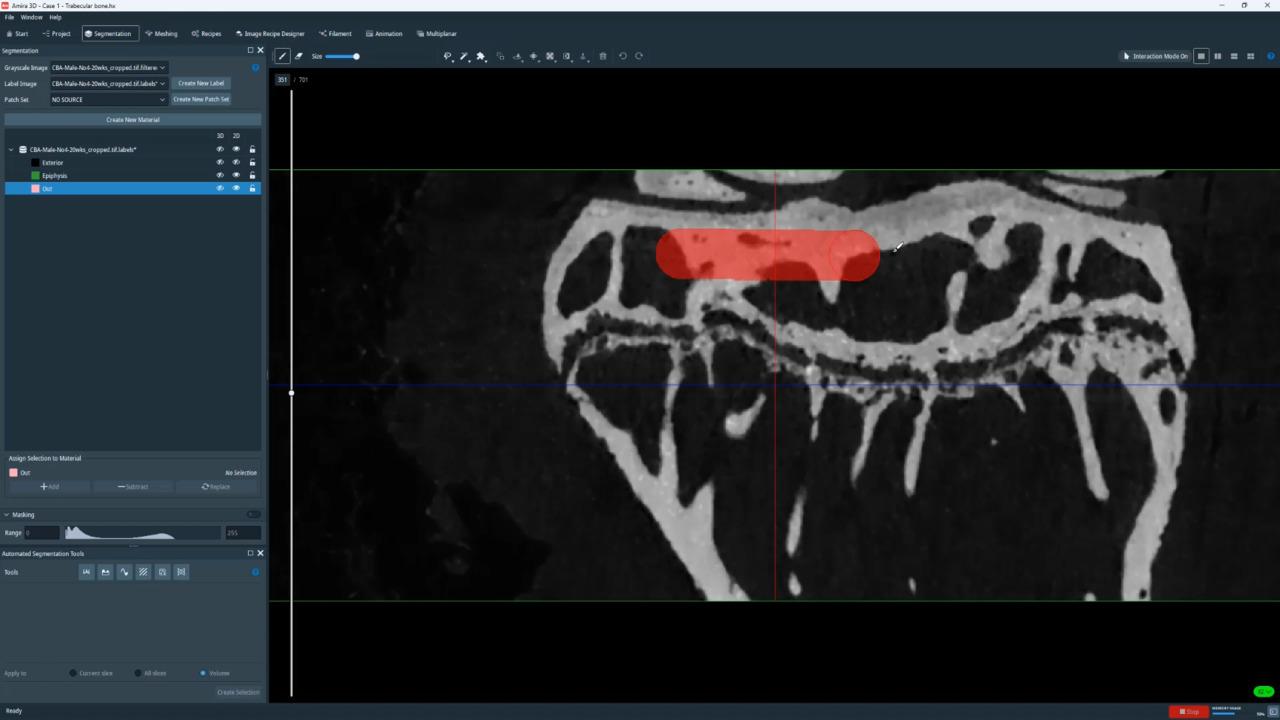Open the Window menu
Screen dimensions: 1280x720
[32, 17]
